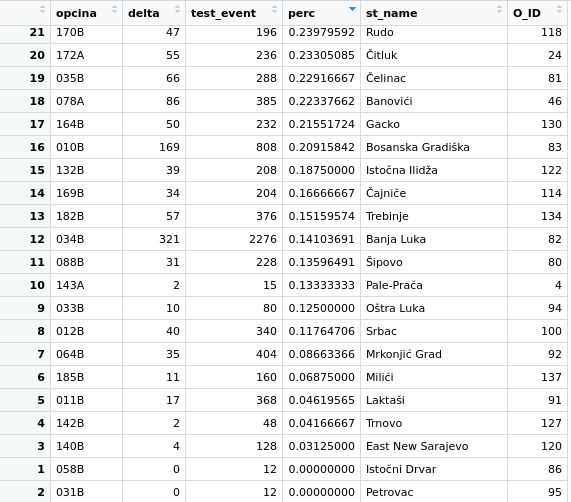This screenshot has width=571, height=502.
Task: Sort by row index column arrows
Action: coord(42,9)
